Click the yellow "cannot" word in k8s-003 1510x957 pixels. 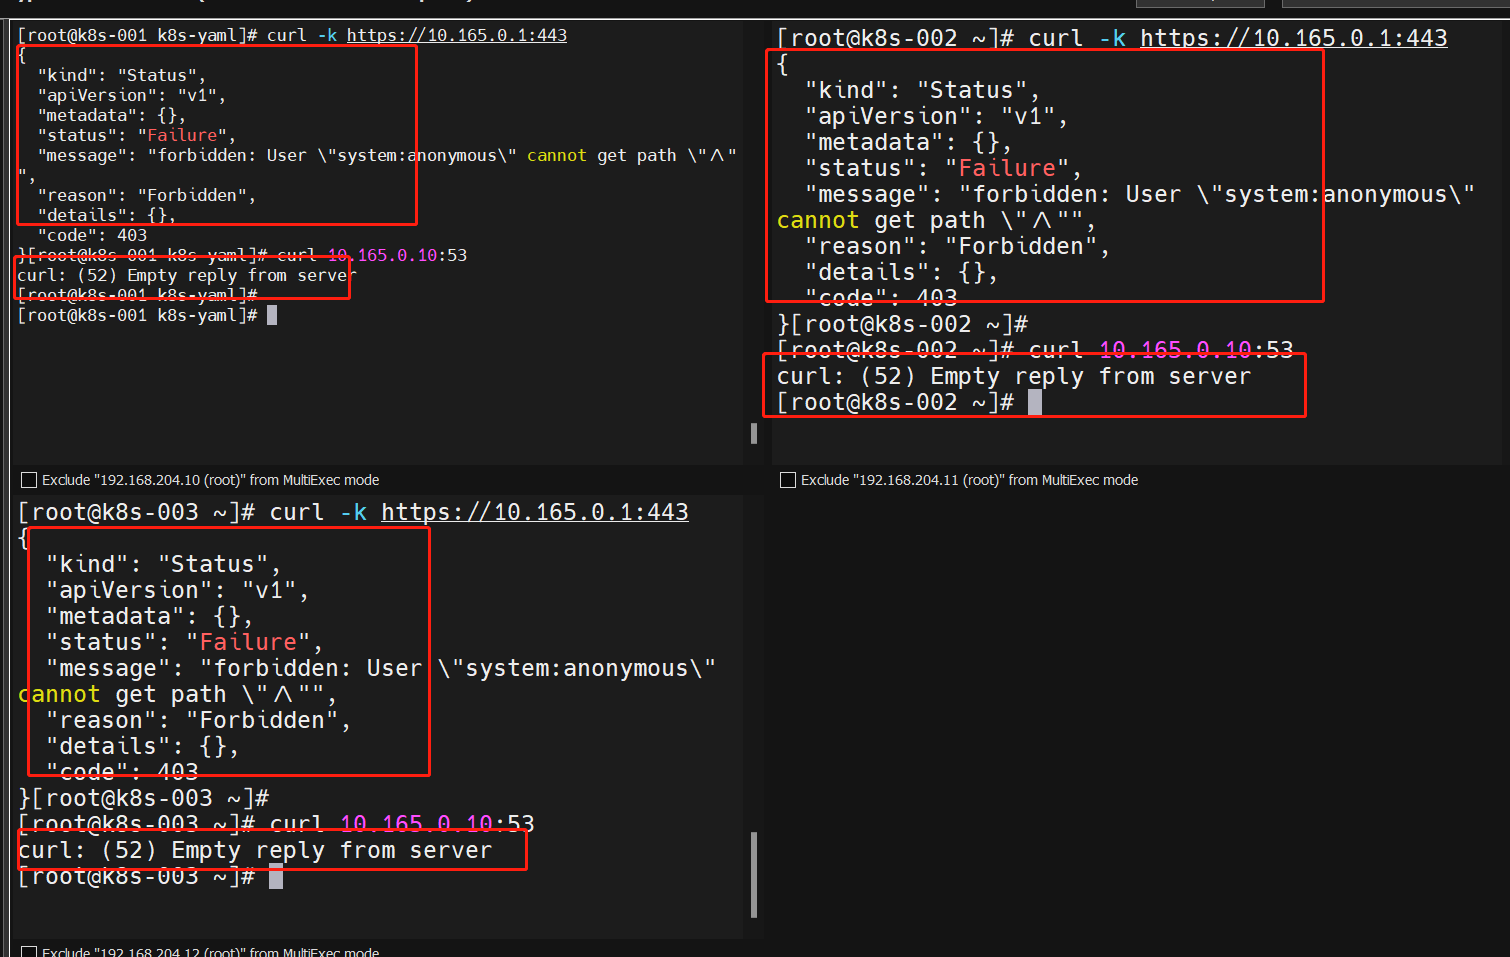(59, 694)
